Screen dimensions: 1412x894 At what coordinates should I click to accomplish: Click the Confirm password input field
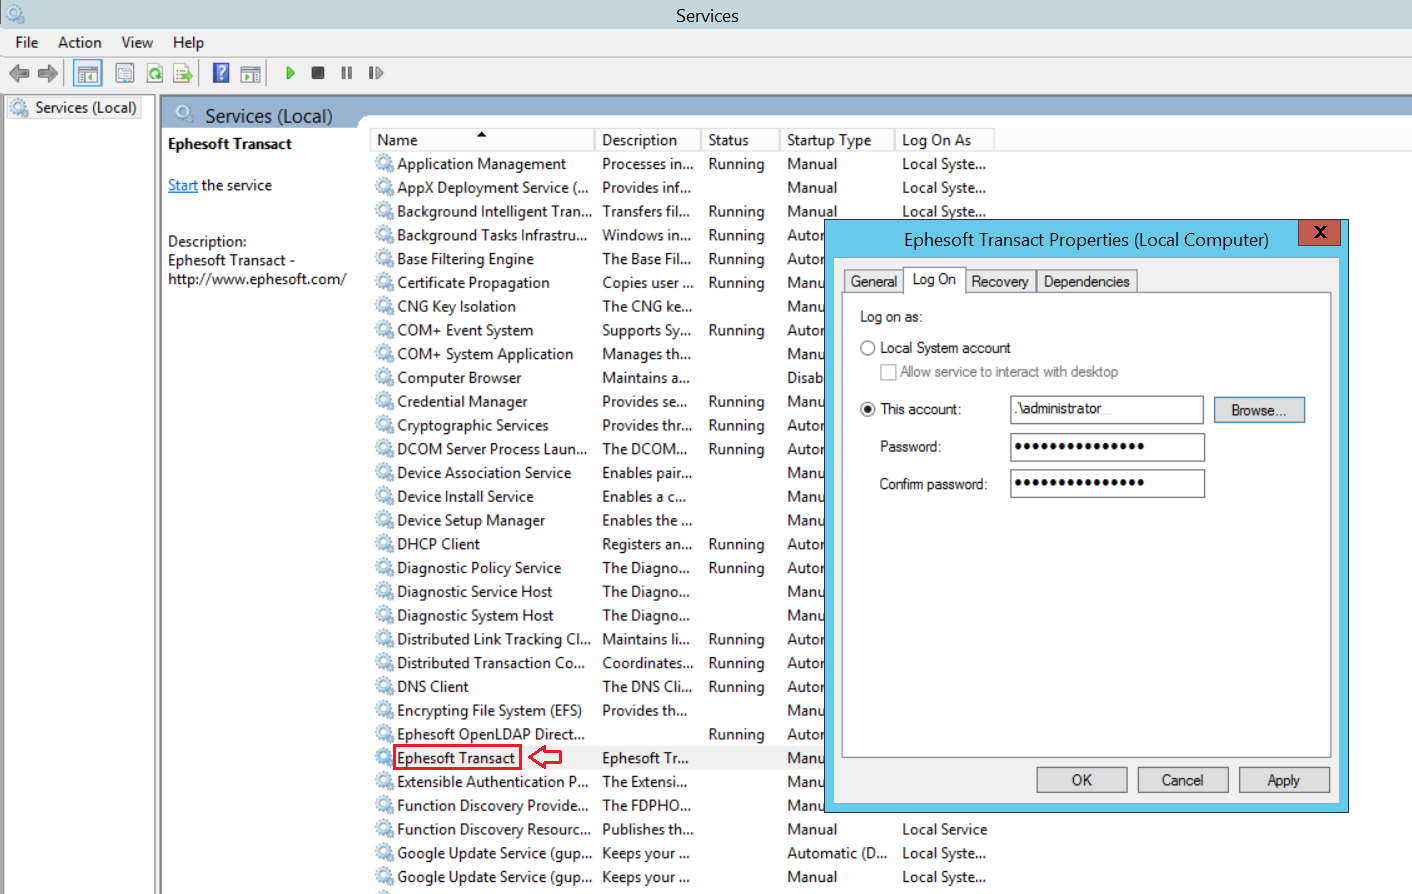(x=1107, y=483)
